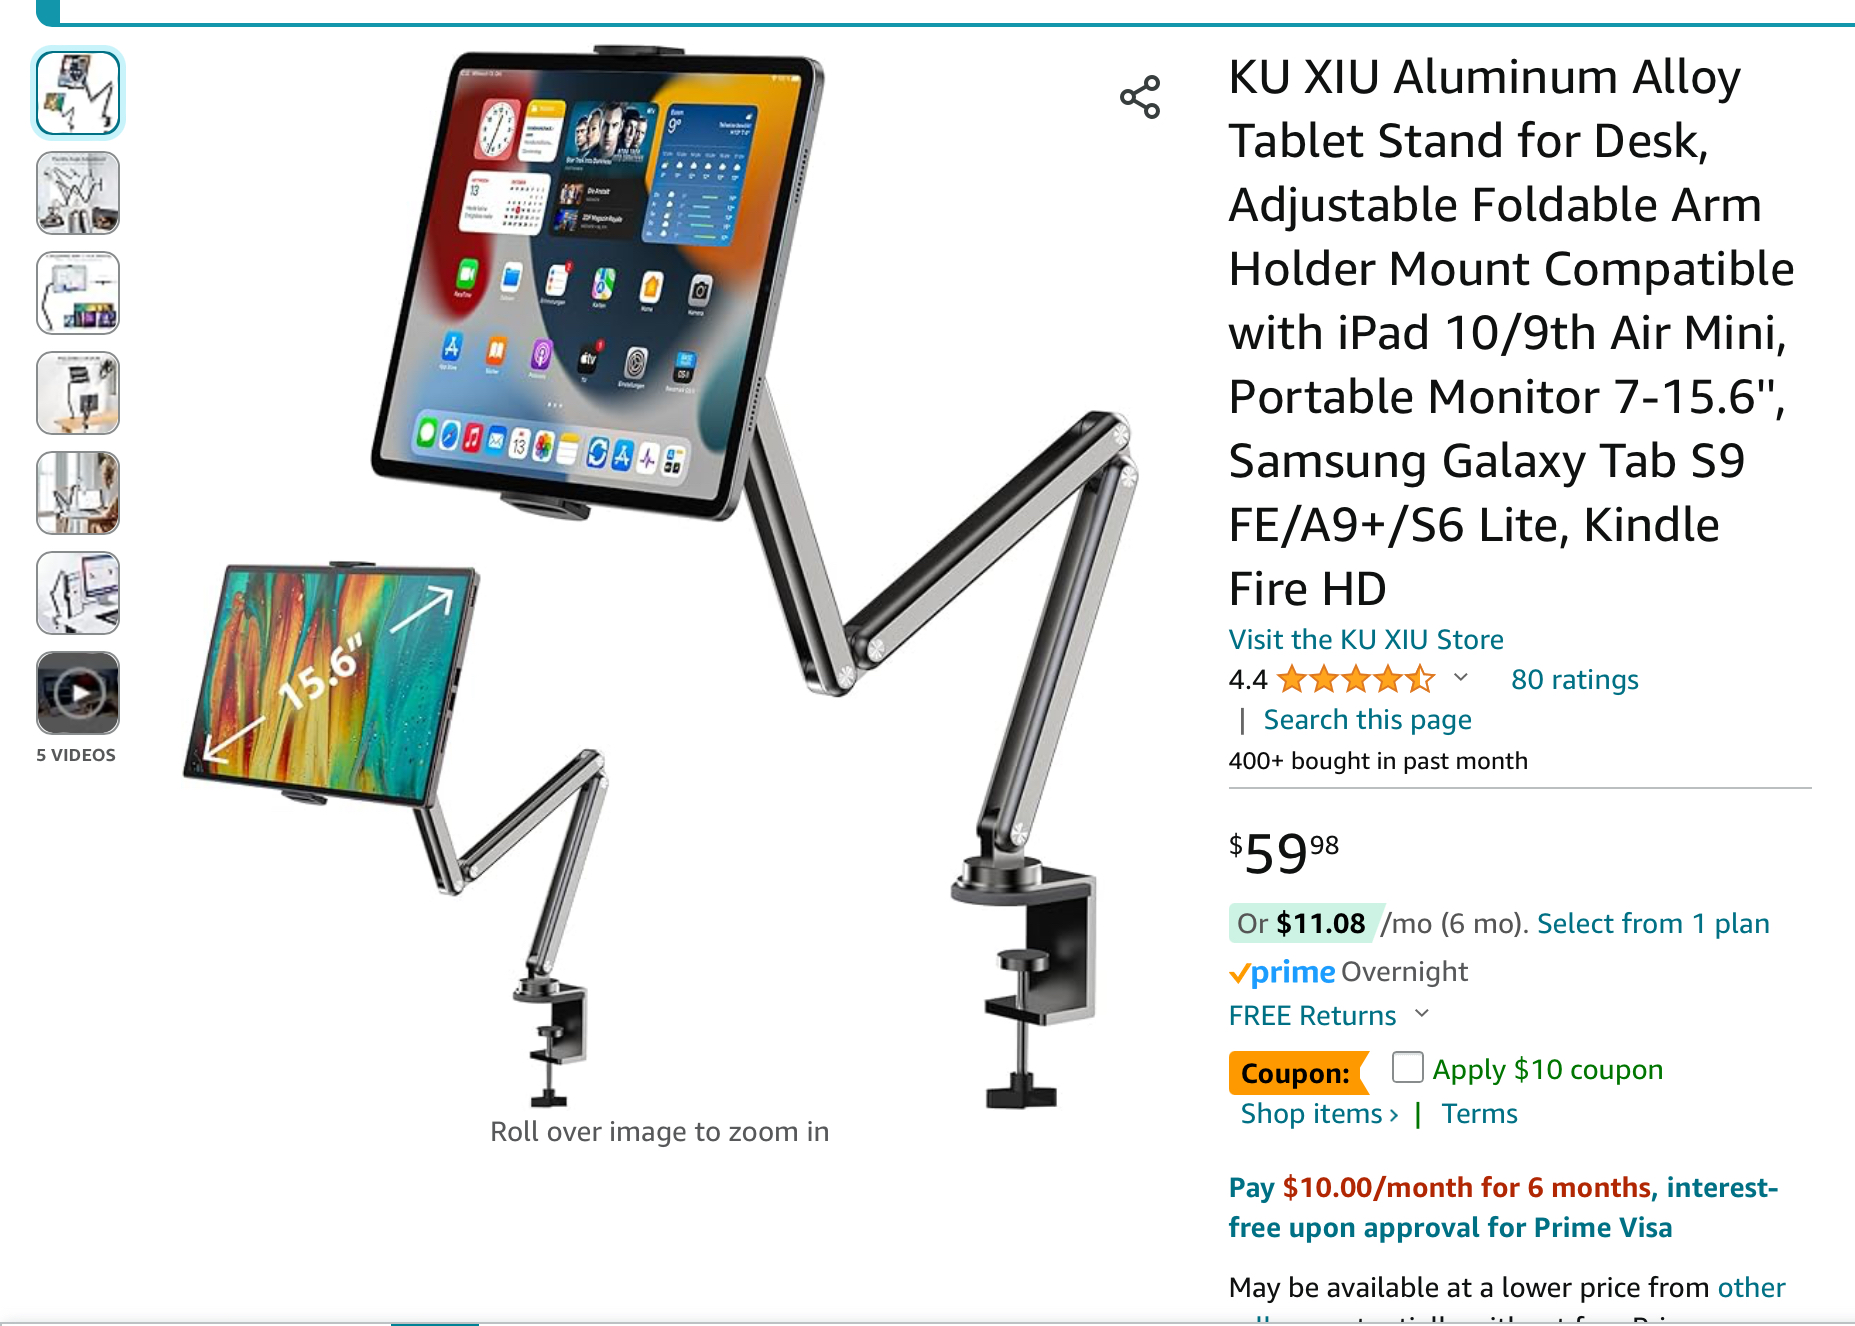
Task: Open the 80 ratings link
Action: (1575, 680)
